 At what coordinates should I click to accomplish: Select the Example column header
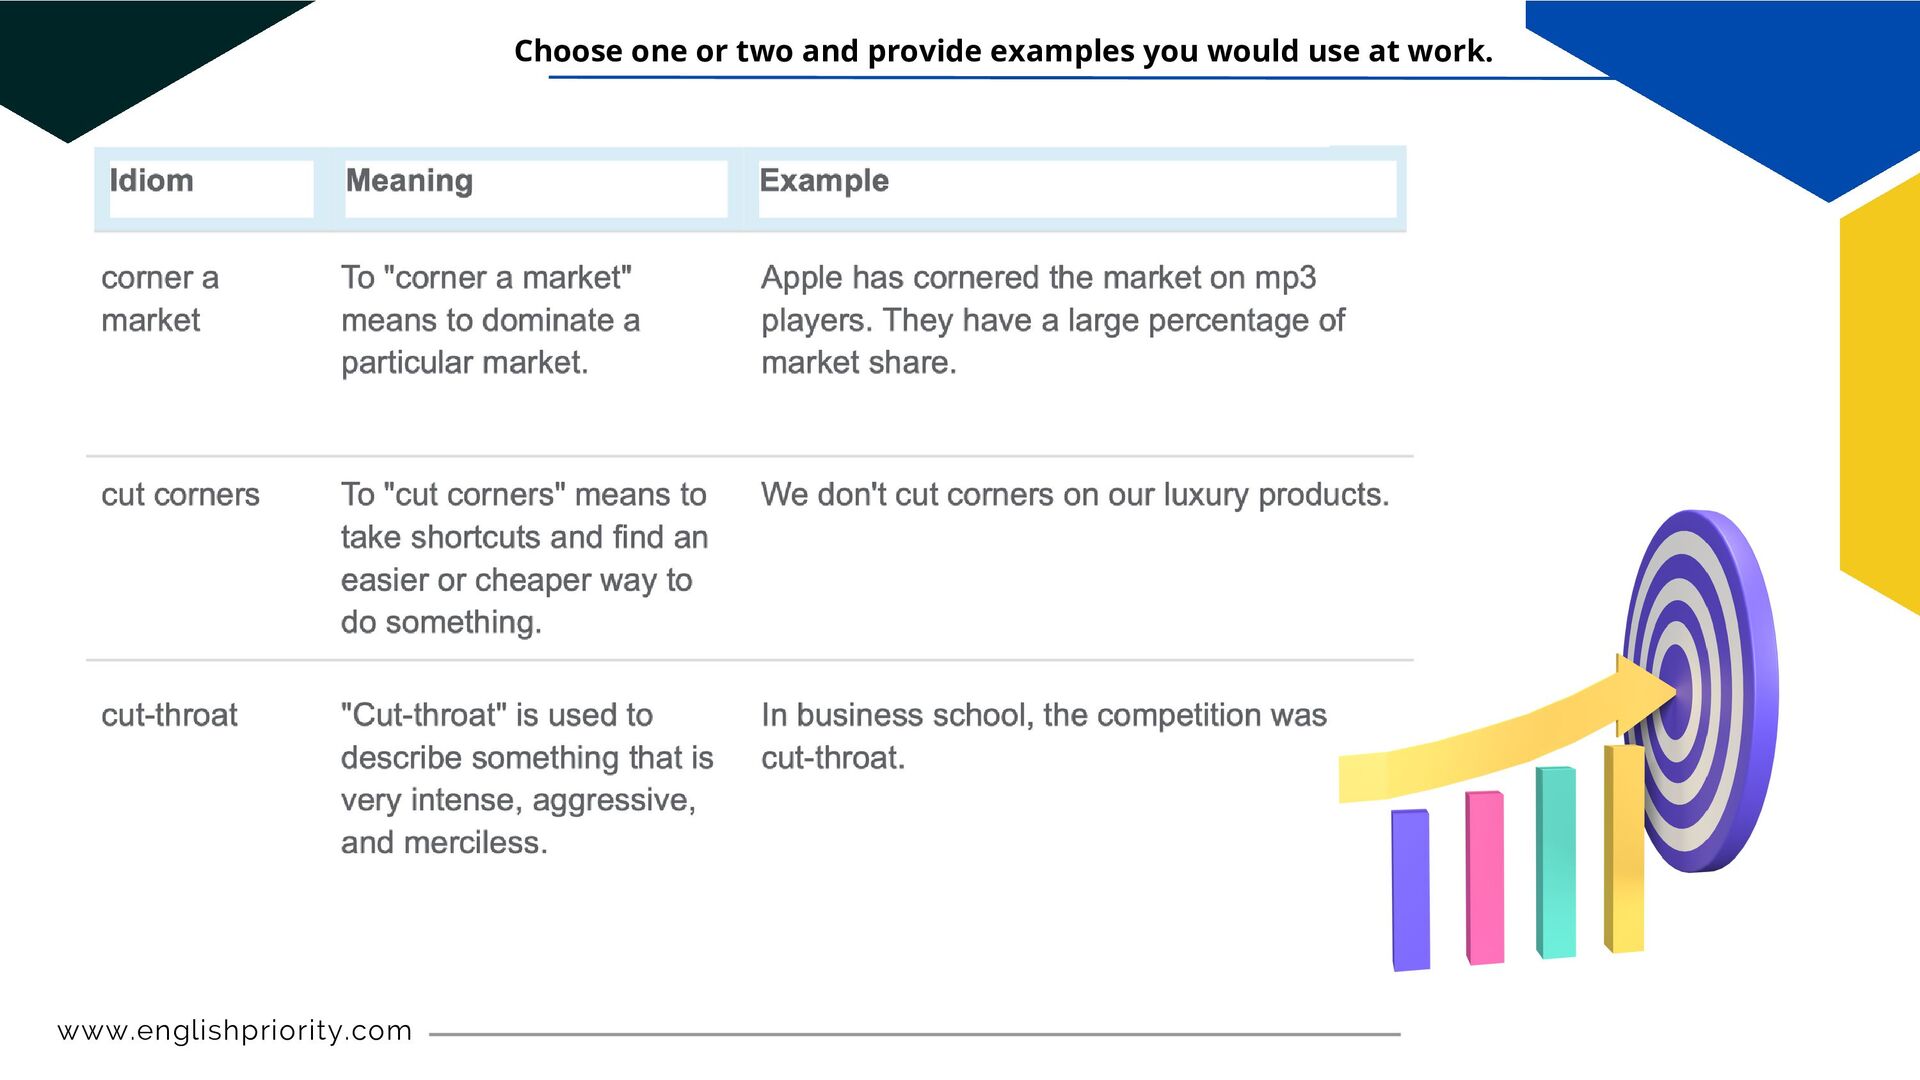click(824, 181)
